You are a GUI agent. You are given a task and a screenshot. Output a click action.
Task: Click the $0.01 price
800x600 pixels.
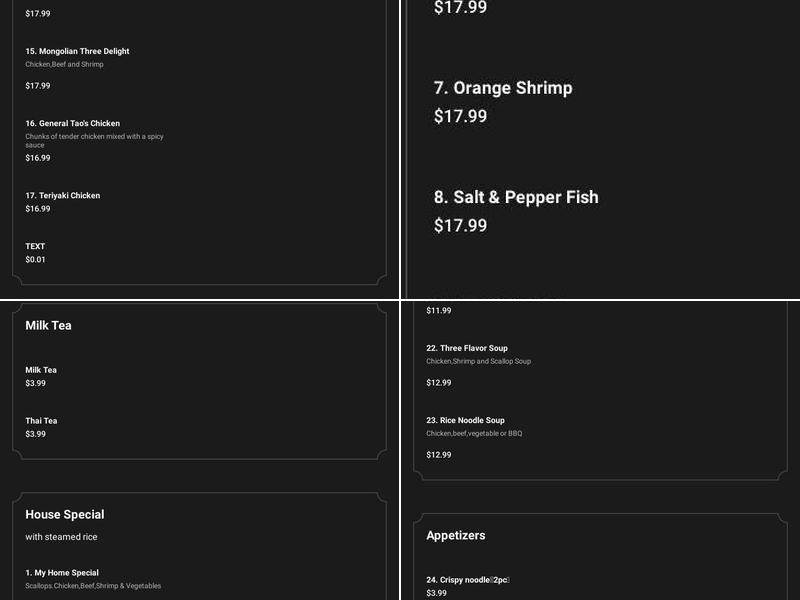point(35,260)
